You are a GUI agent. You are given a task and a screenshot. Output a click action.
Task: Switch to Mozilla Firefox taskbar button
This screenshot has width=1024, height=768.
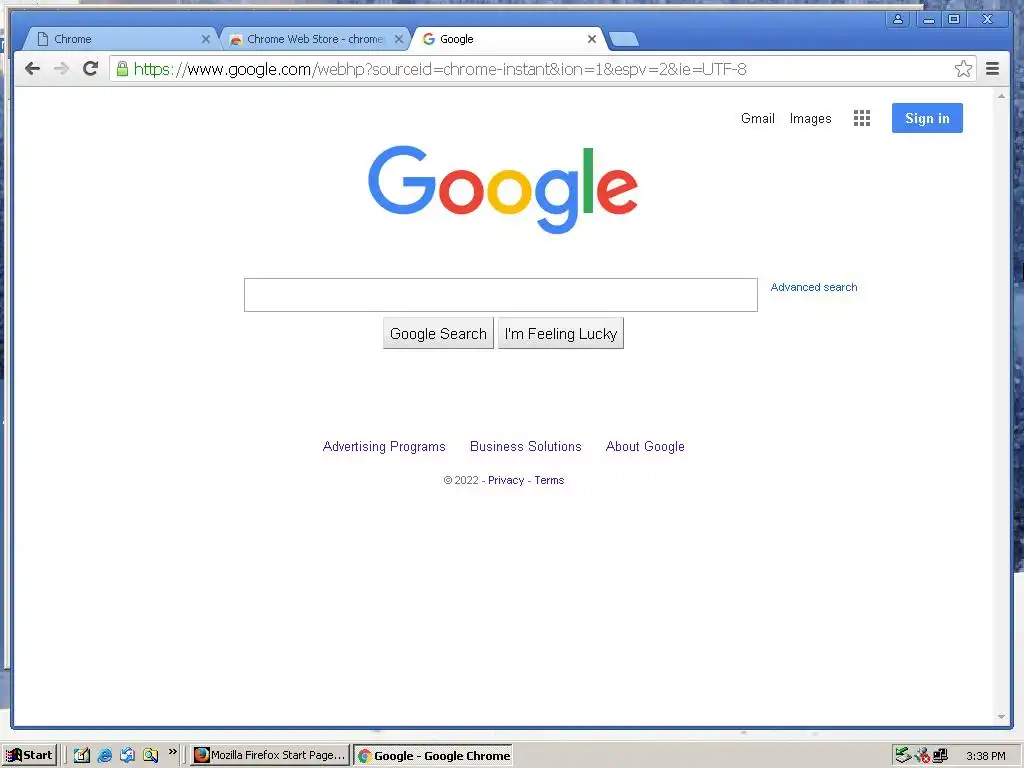[x=270, y=756]
